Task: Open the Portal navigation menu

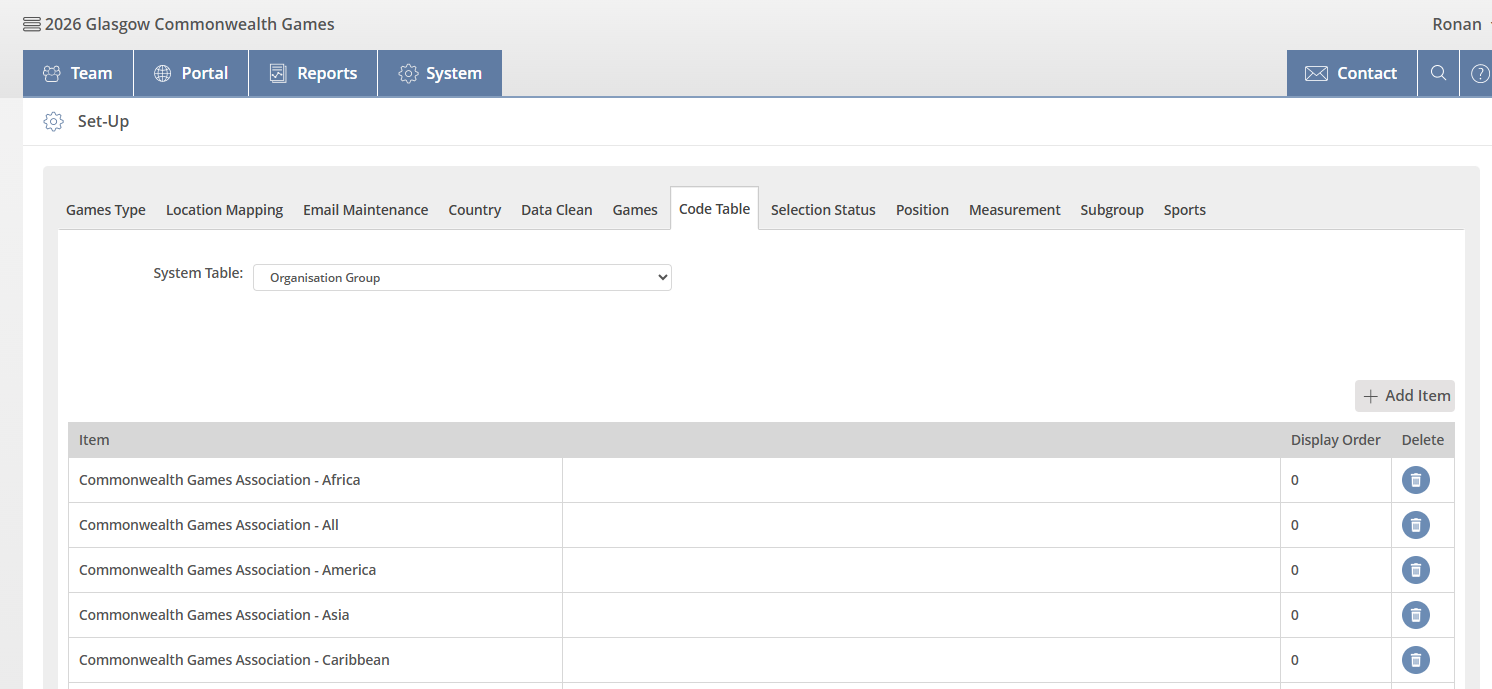Action: (x=191, y=73)
